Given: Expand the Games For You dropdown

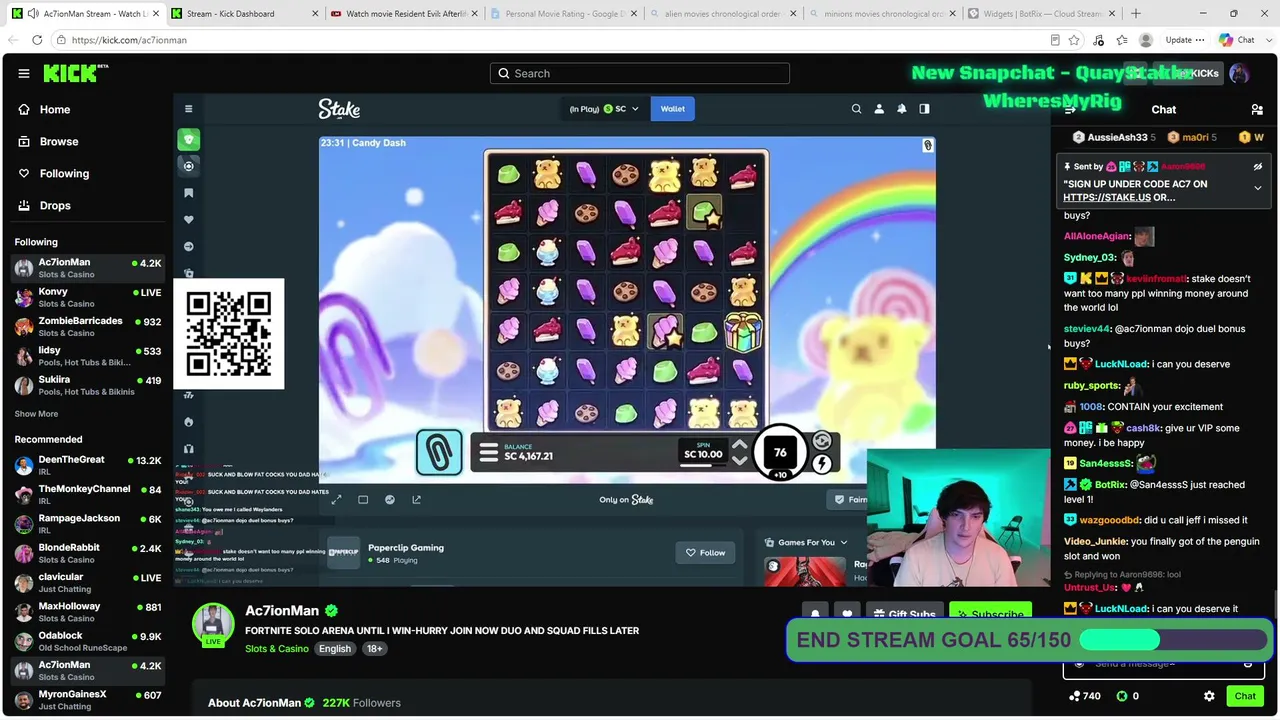Looking at the screenshot, I should (x=806, y=542).
